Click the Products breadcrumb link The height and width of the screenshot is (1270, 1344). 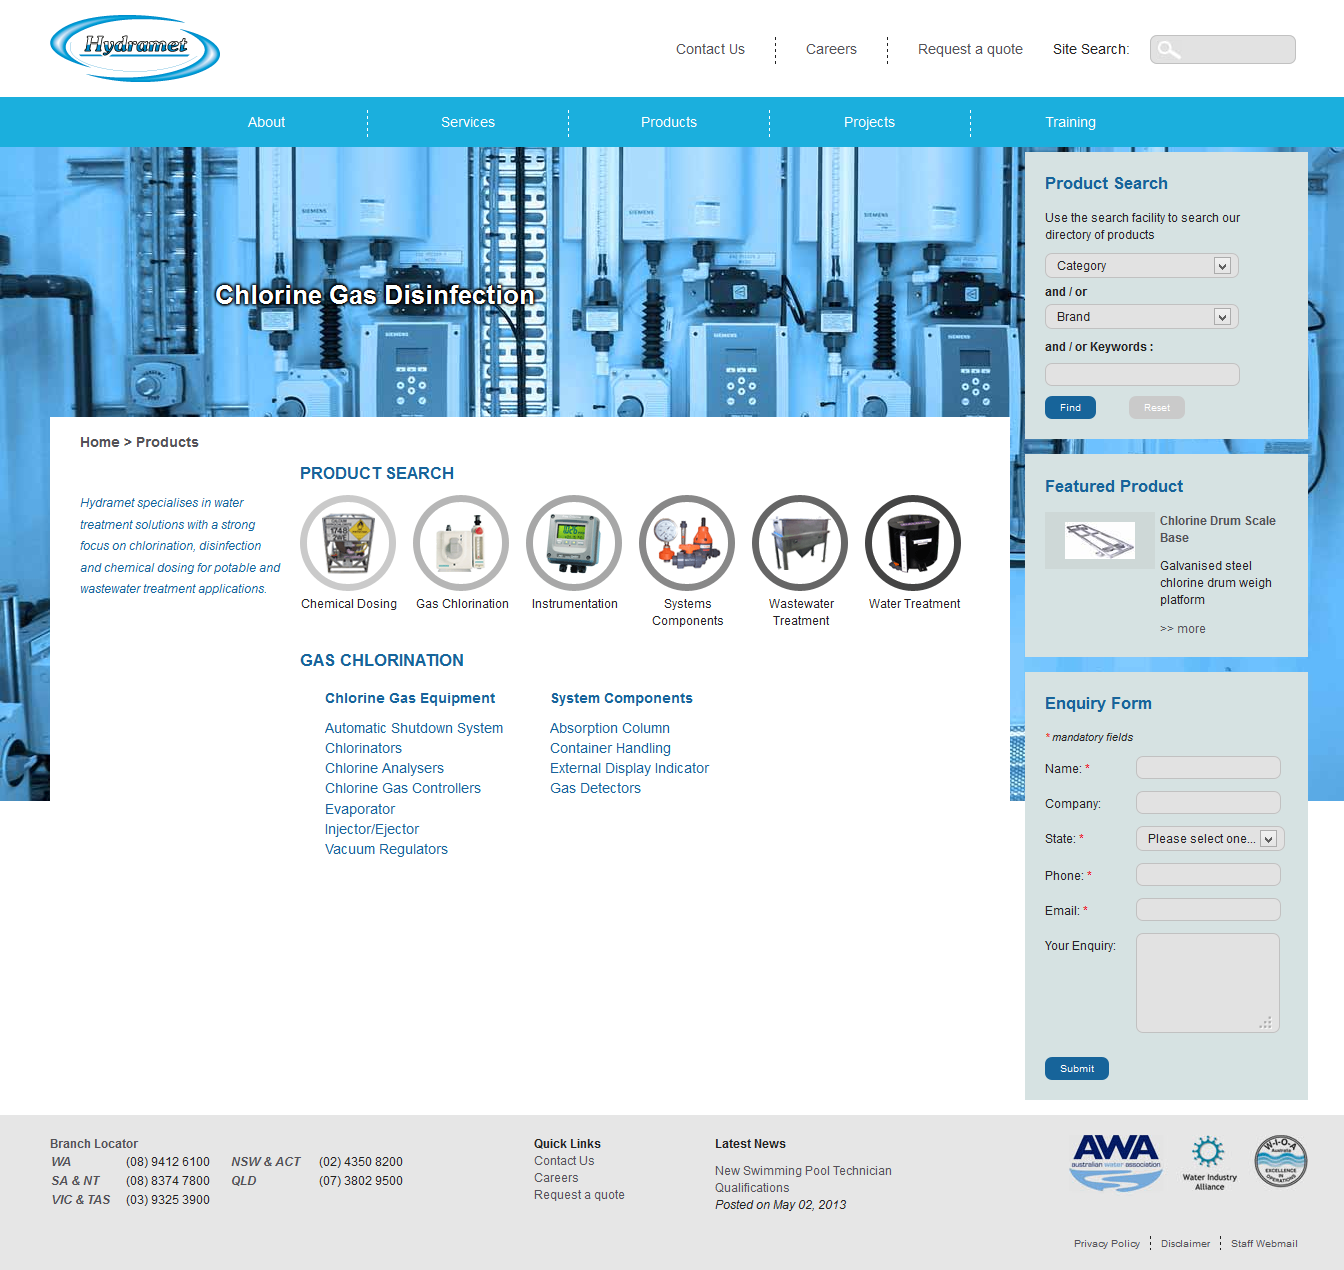(167, 442)
